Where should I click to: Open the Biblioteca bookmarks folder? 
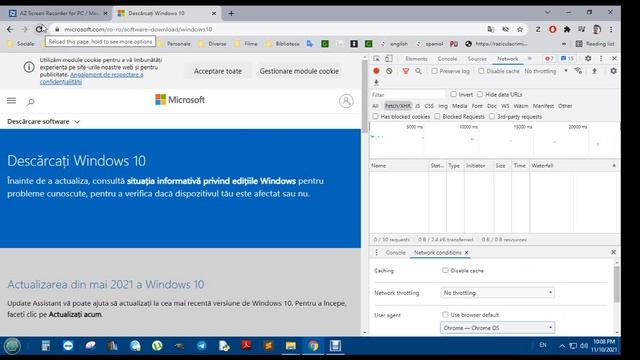click(x=282, y=44)
